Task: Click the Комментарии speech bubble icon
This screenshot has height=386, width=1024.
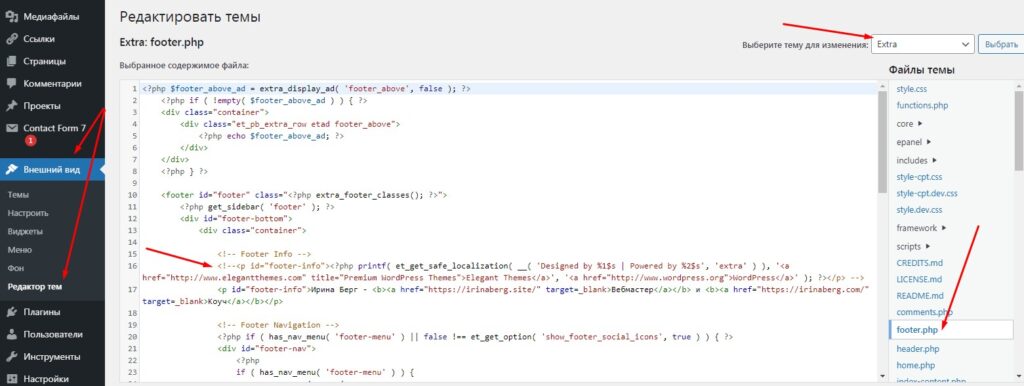Action: [11, 84]
